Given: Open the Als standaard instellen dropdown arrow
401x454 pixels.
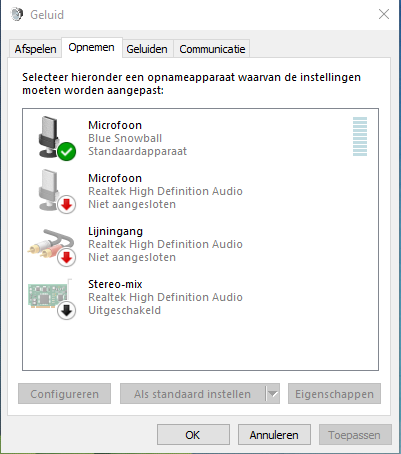Looking at the screenshot, I should pos(273,394).
